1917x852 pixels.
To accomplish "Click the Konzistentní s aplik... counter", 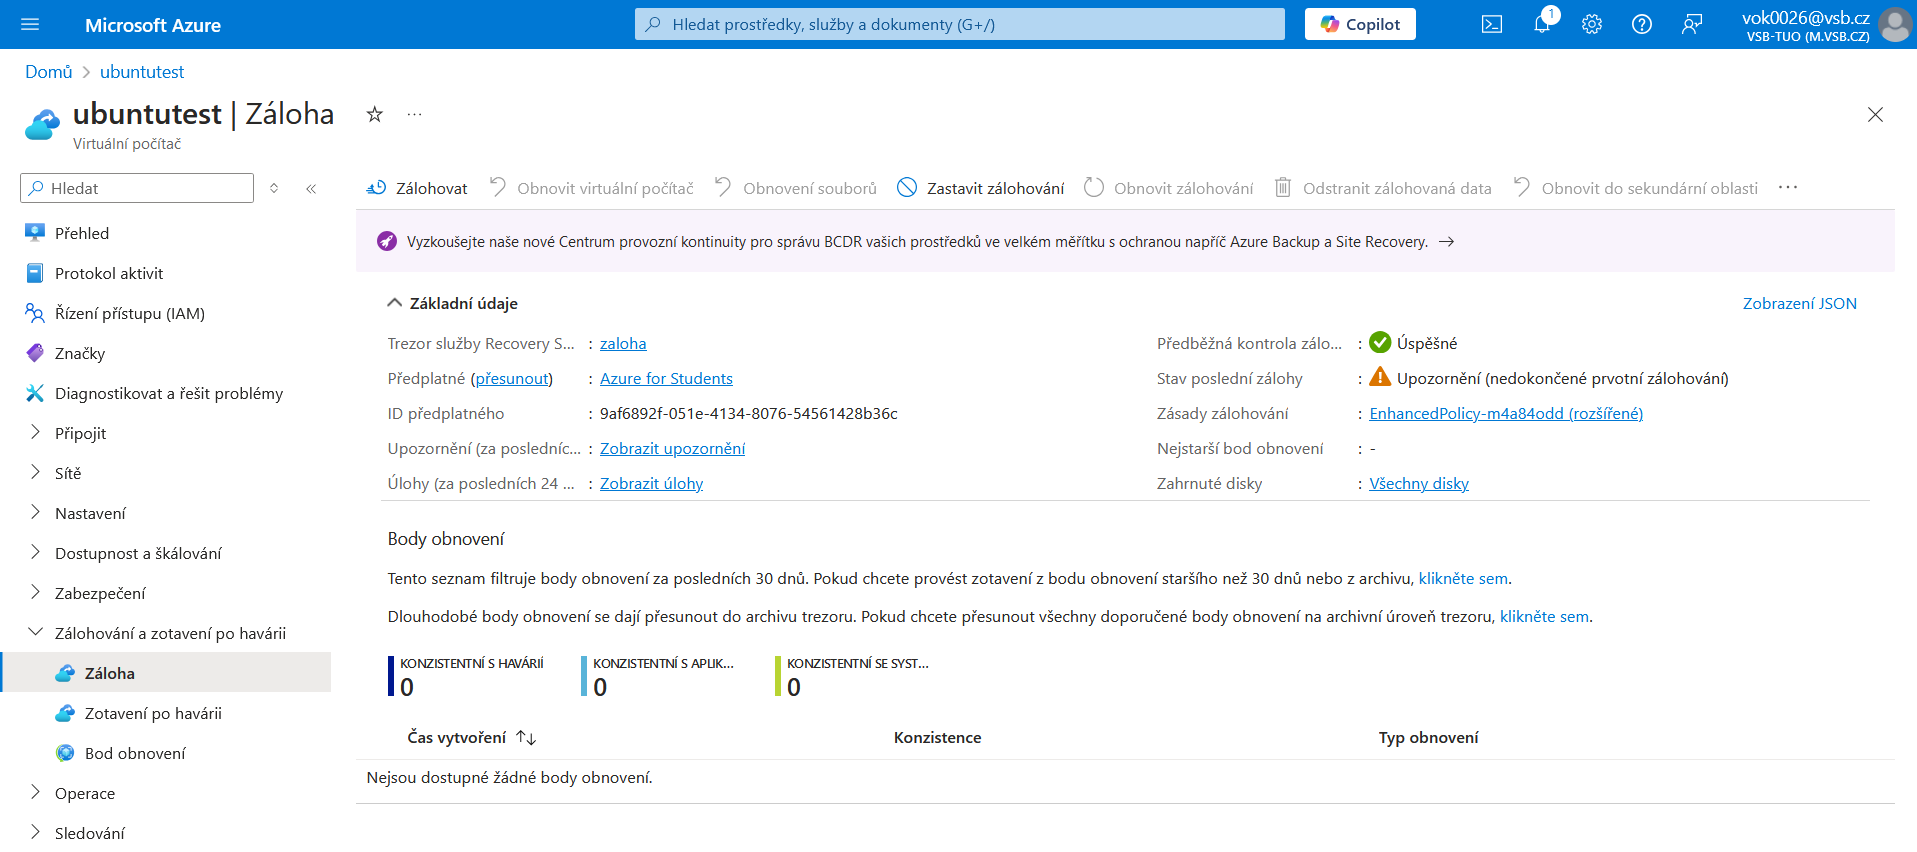I will (x=658, y=676).
